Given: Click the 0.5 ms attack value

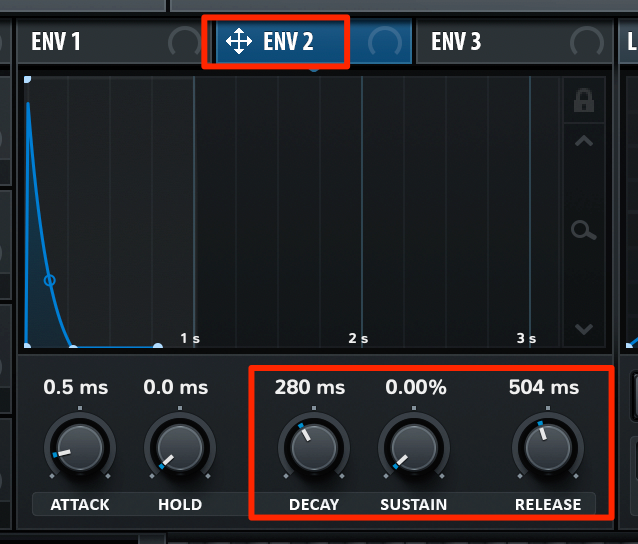Looking at the screenshot, I should click(x=76, y=387).
